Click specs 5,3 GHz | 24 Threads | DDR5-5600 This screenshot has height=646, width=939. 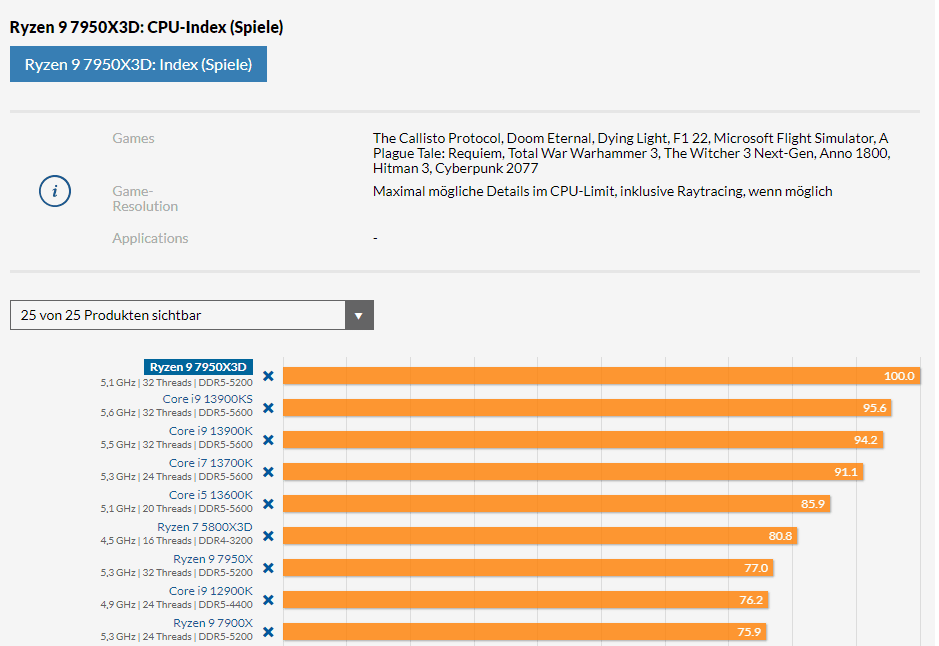(177, 477)
